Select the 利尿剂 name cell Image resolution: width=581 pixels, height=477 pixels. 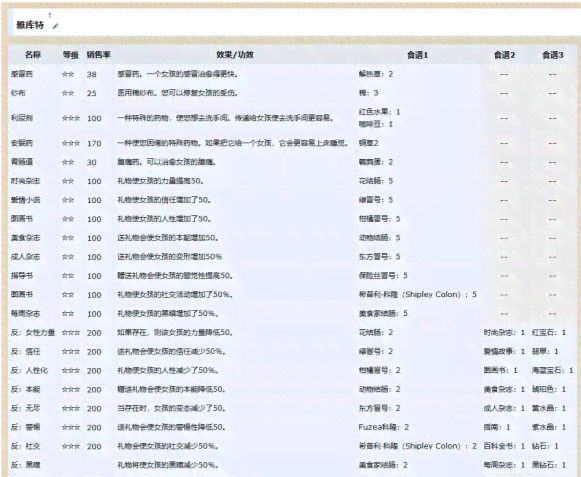tap(22, 118)
